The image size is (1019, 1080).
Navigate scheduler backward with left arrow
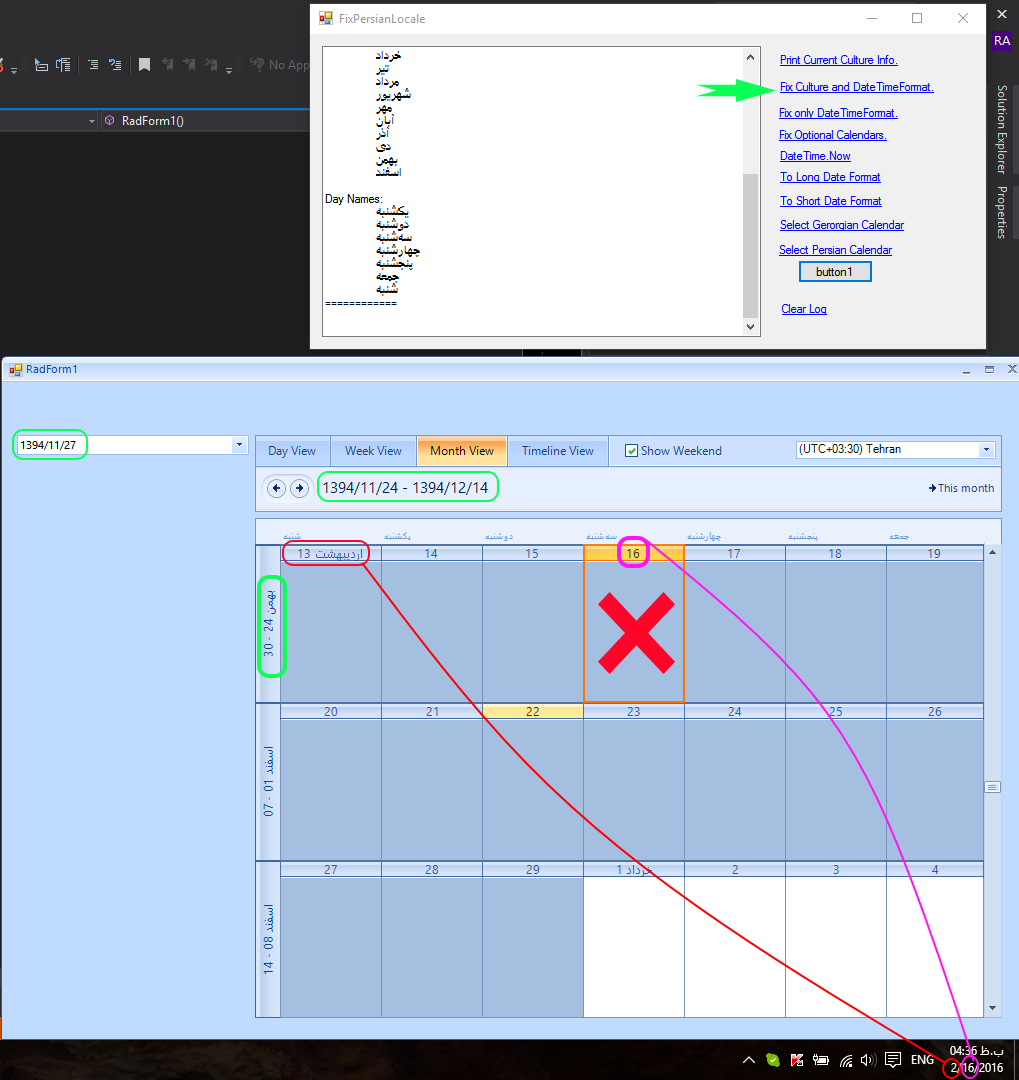(276, 488)
